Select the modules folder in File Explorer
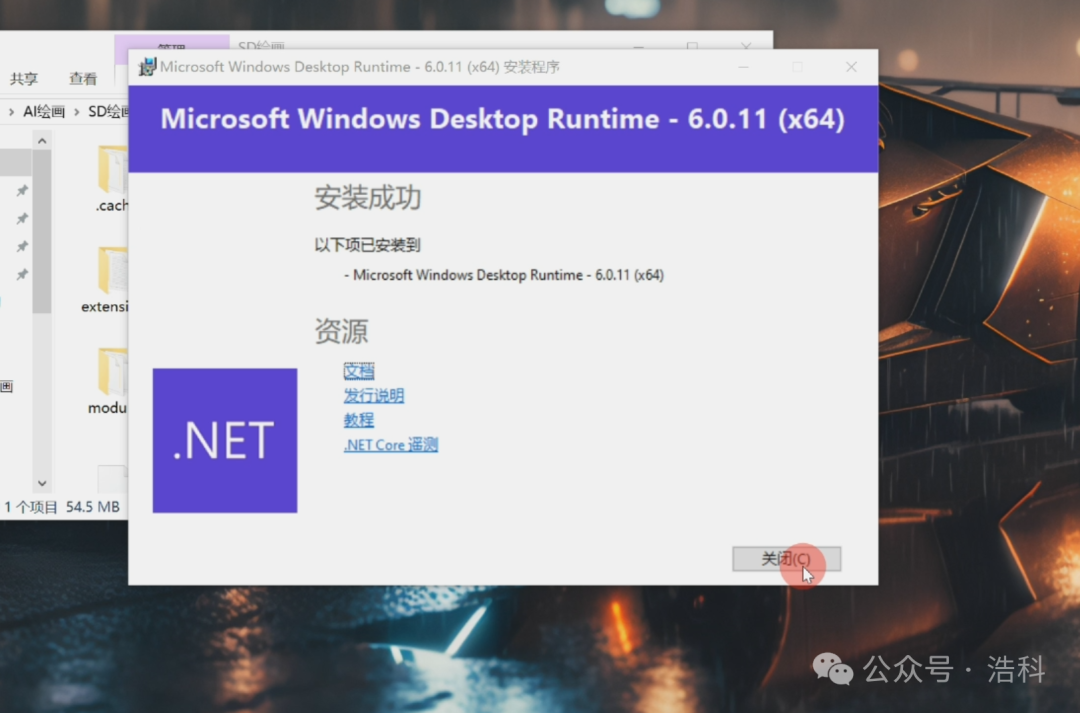1080x713 pixels. tap(109, 381)
